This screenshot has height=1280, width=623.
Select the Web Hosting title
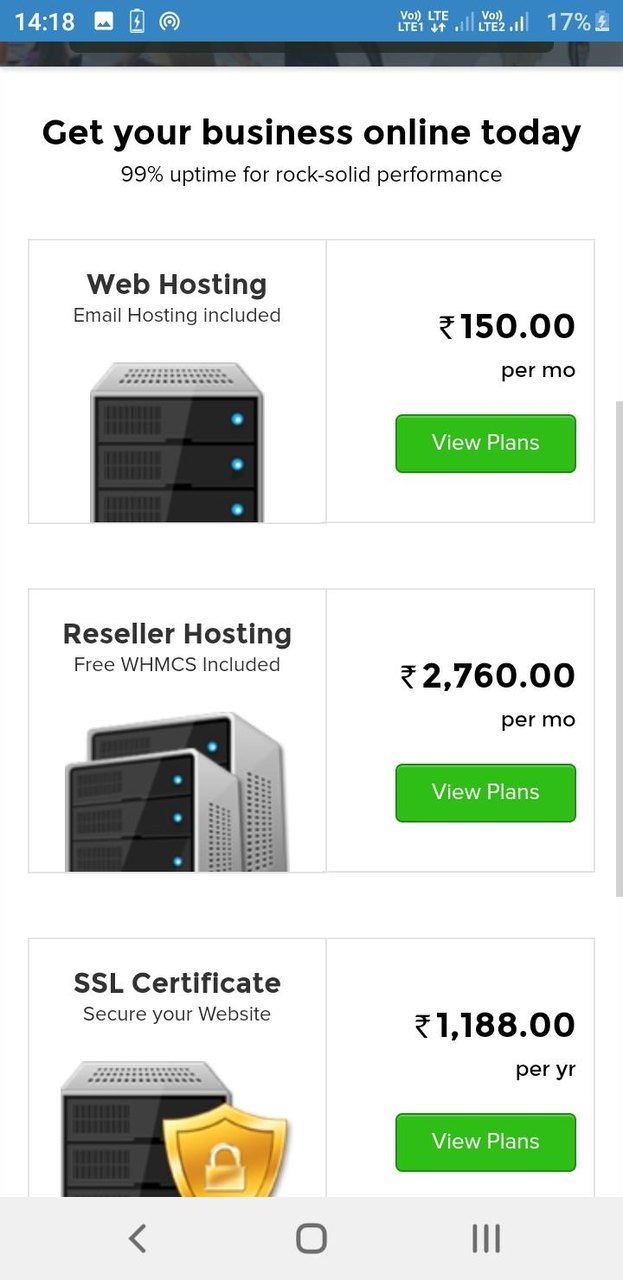click(176, 284)
